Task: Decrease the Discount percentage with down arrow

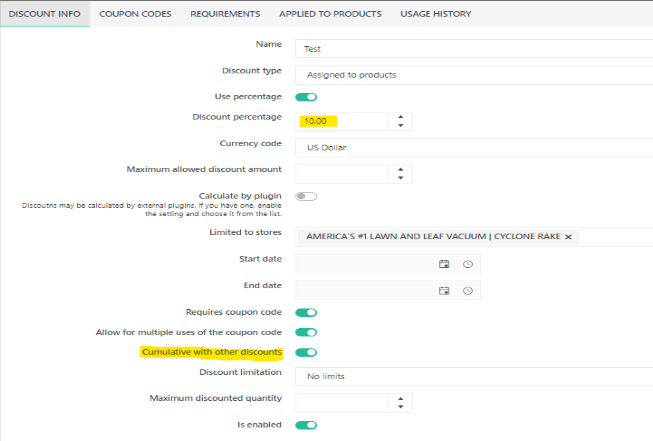Action: click(x=400, y=126)
